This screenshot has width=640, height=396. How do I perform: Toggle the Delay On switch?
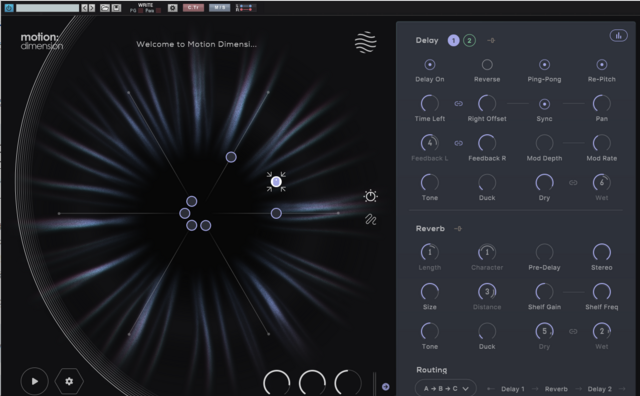pos(429,65)
